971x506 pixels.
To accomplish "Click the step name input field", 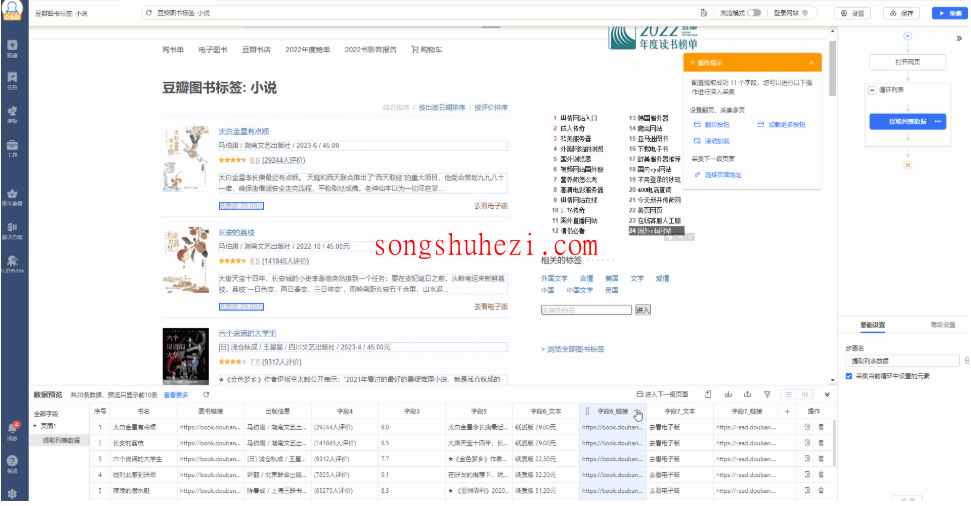I will tap(902, 360).
